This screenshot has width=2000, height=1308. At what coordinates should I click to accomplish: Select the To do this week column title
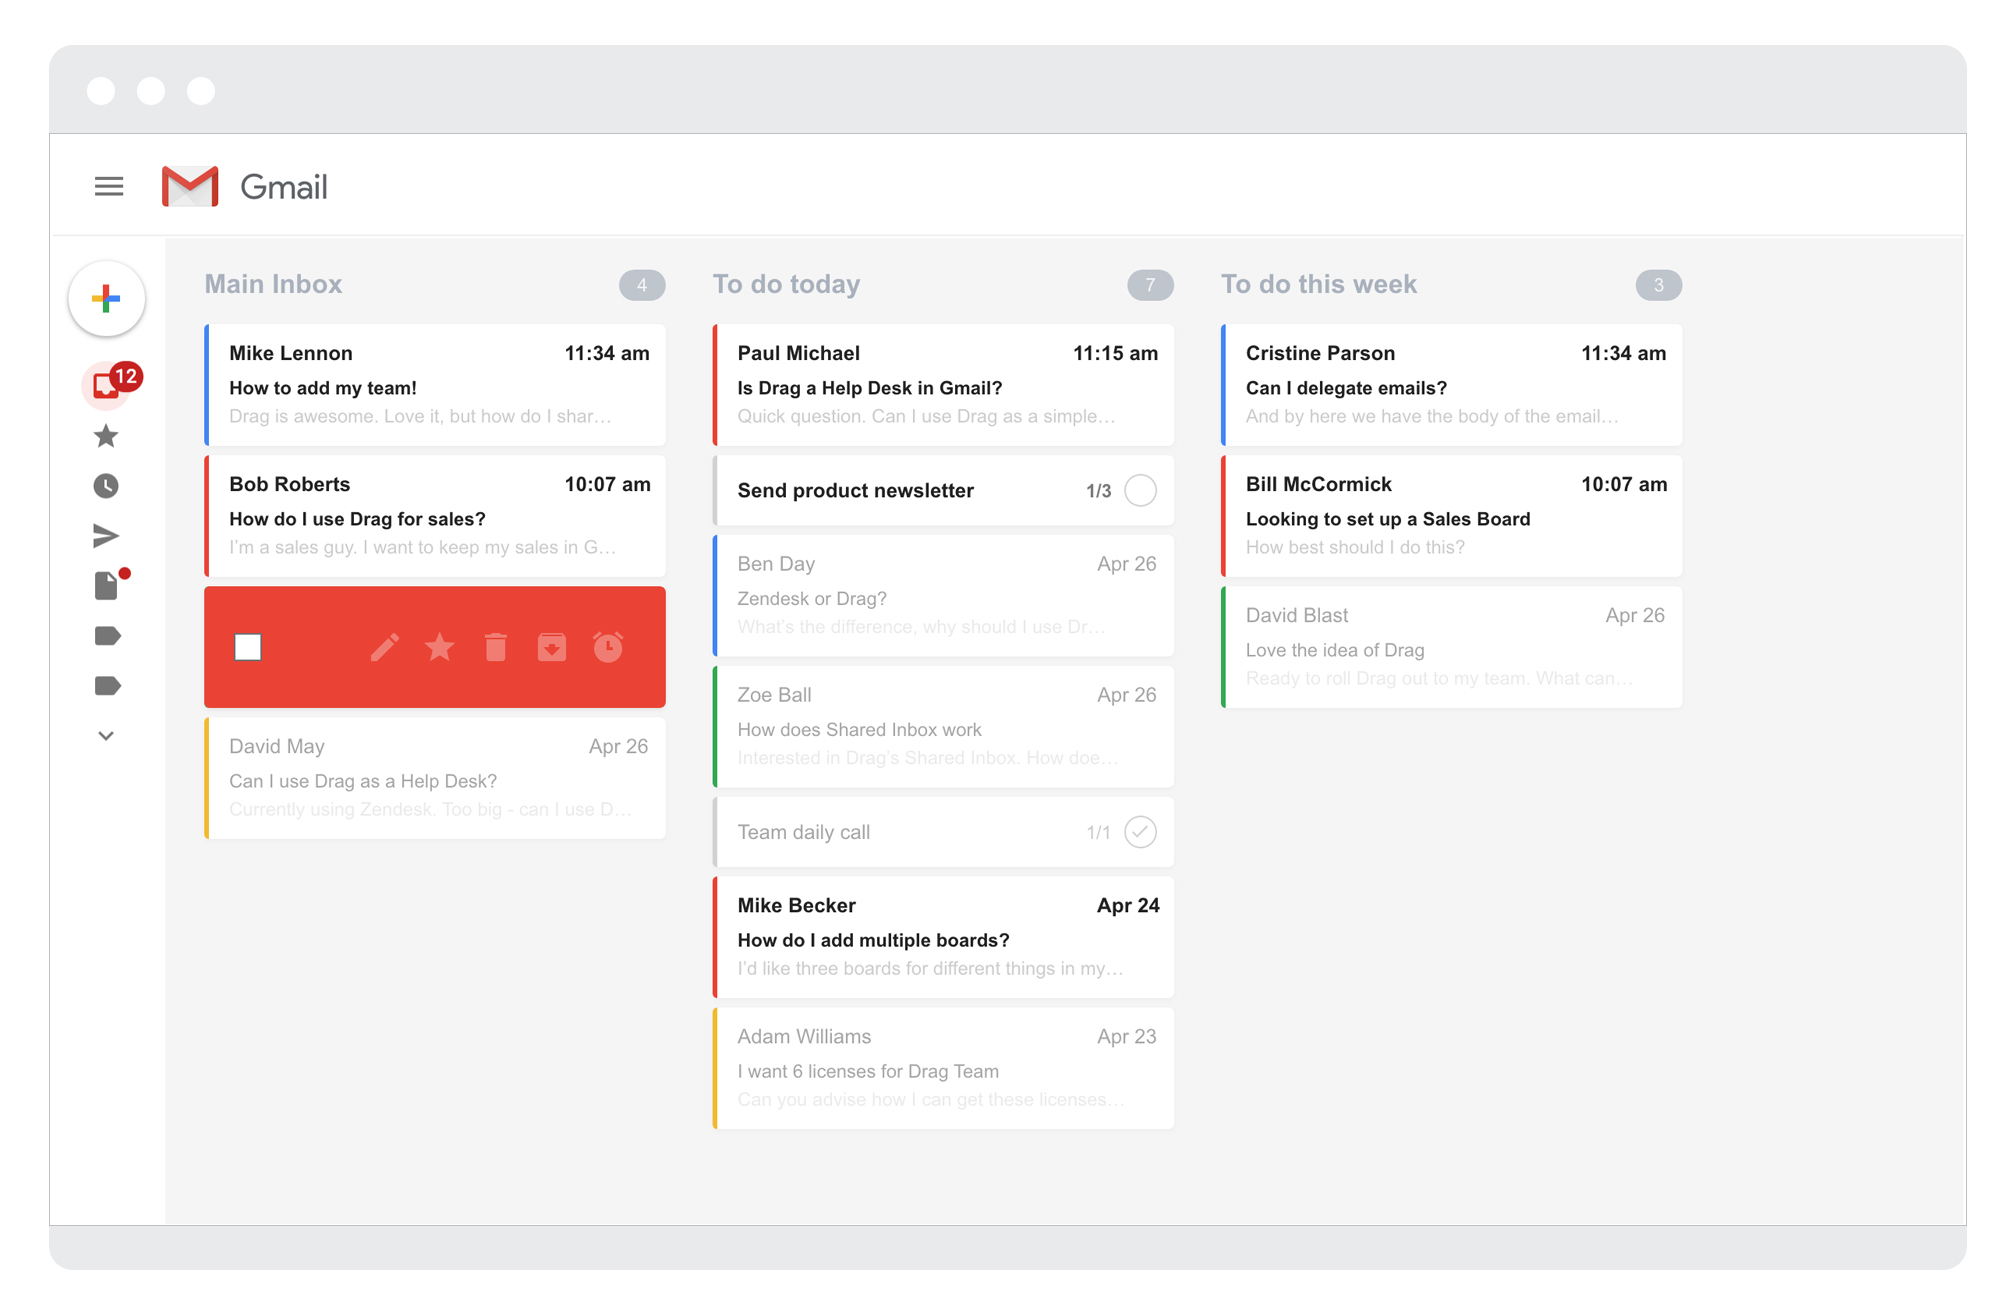click(x=1319, y=284)
